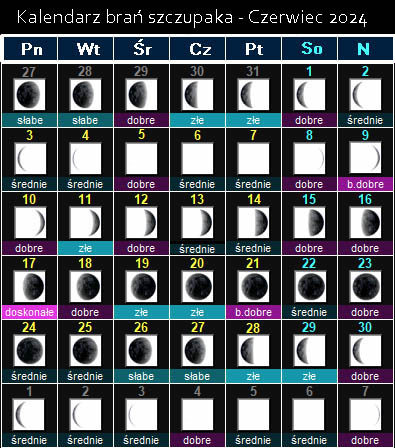Select the moon phase icon for June 28

253,350
